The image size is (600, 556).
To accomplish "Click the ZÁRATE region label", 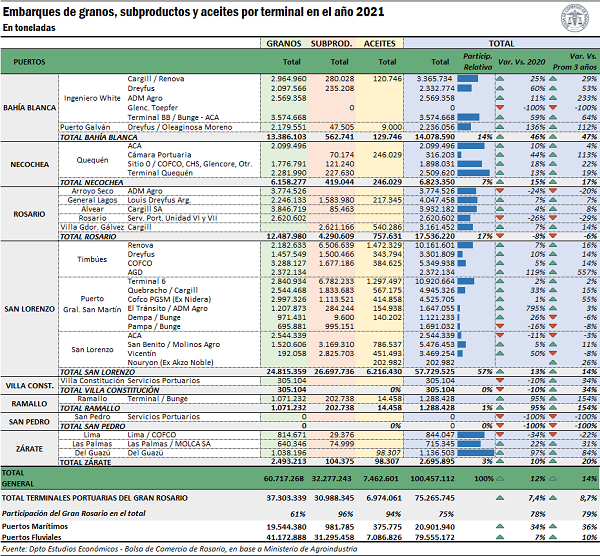I will pyautogui.click(x=29, y=448).
